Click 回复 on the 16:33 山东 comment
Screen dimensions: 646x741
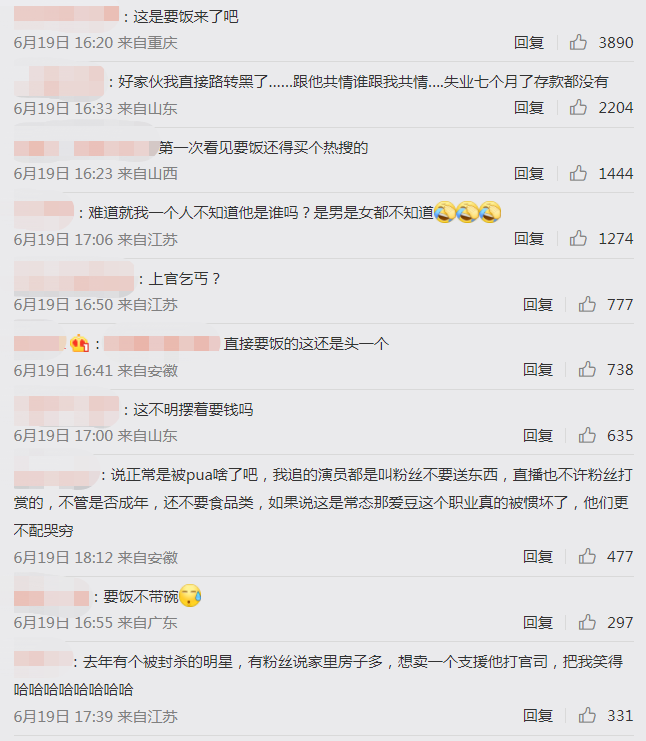529,108
